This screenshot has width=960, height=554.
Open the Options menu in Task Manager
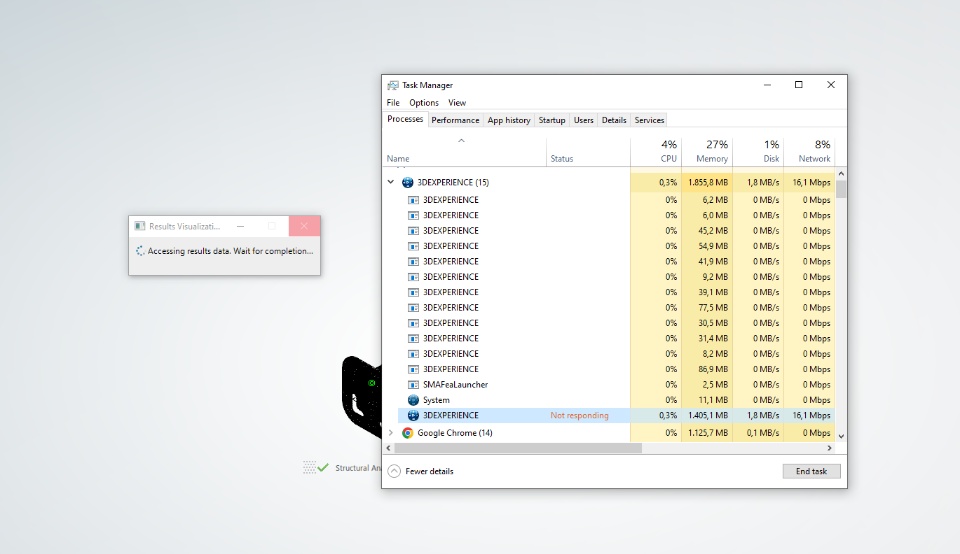pos(424,103)
